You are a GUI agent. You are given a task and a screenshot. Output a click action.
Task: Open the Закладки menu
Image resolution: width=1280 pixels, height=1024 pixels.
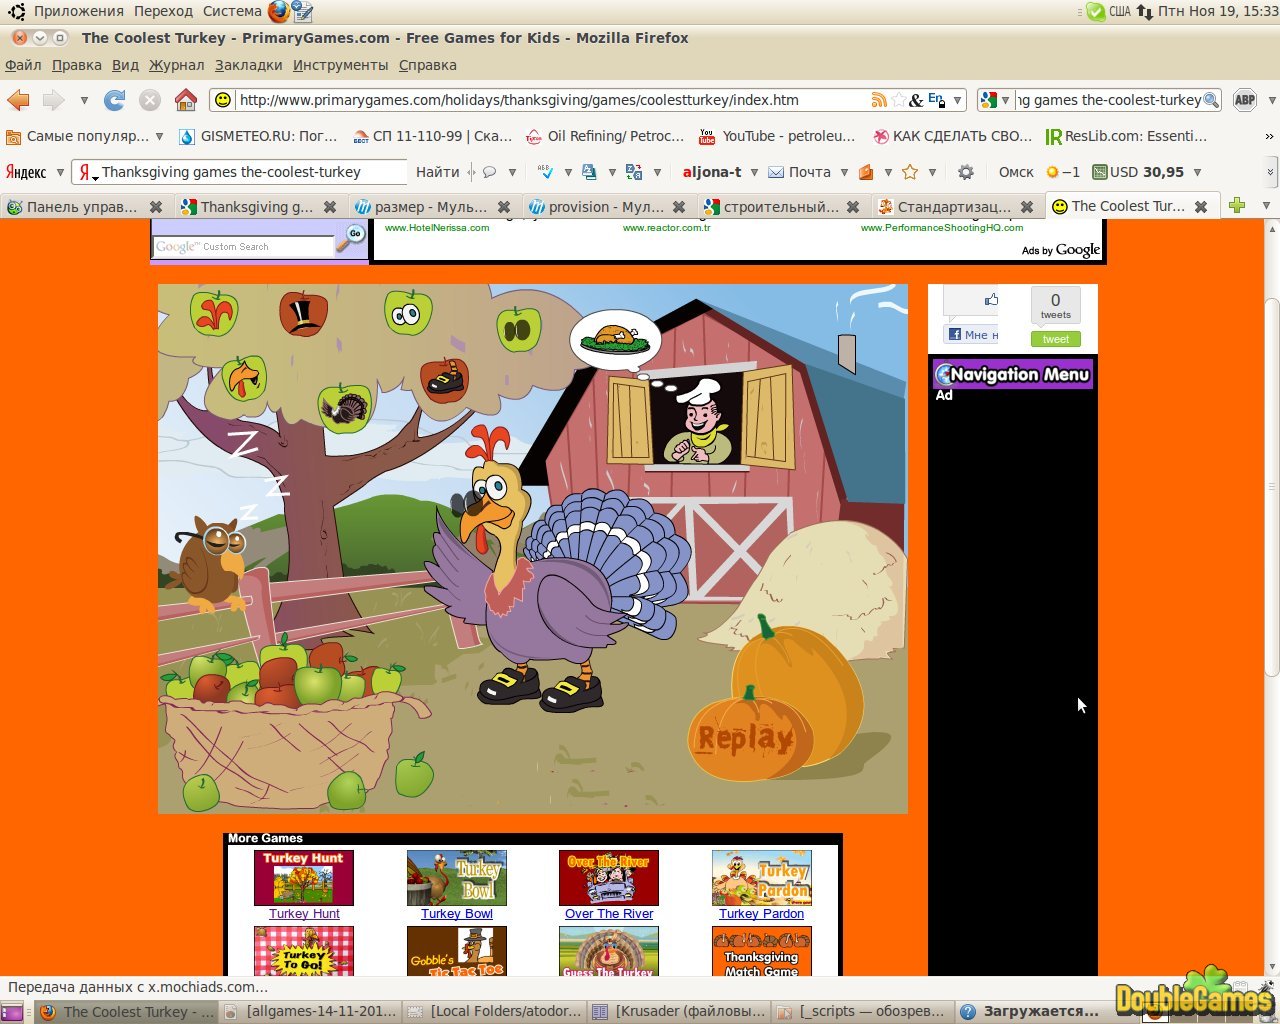tap(248, 65)
